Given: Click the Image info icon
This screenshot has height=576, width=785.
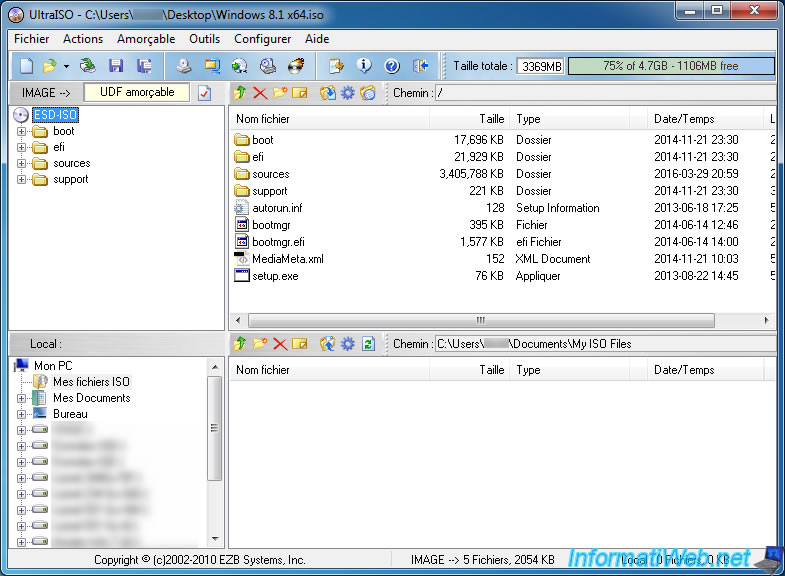Looking at the screenshot, I should tap(364, 66).
